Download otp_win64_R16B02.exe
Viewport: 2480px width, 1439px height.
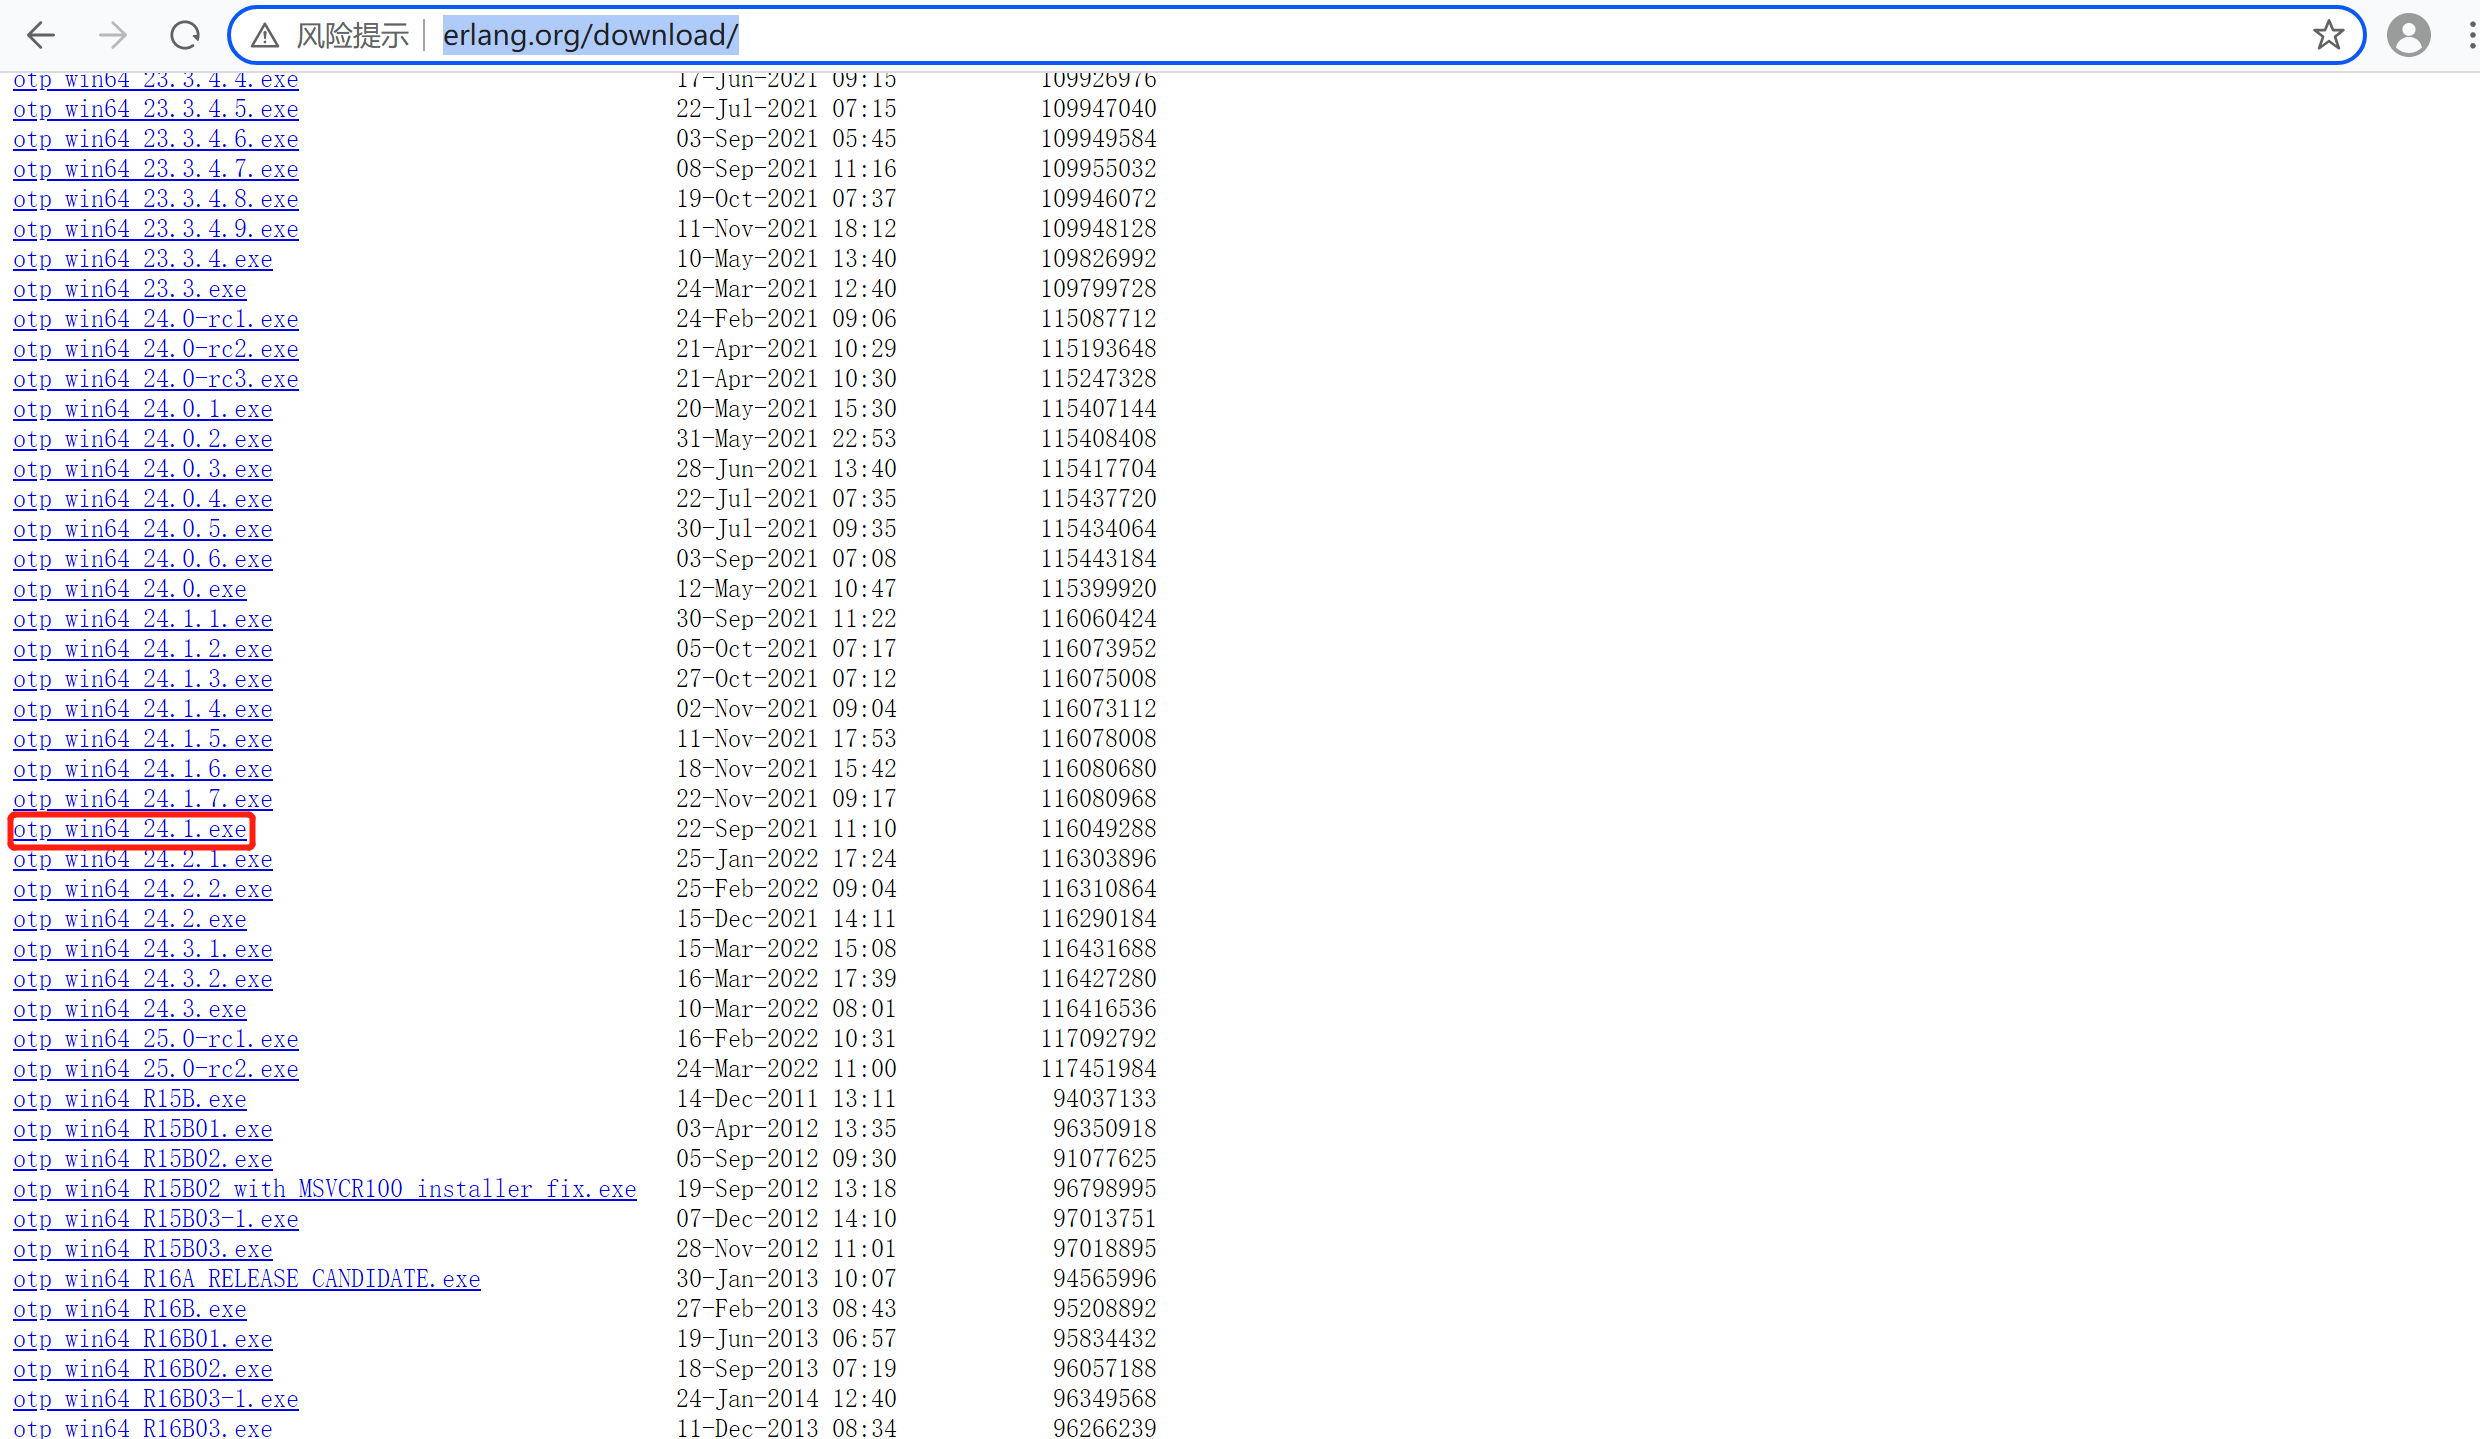coord(143,1369)
